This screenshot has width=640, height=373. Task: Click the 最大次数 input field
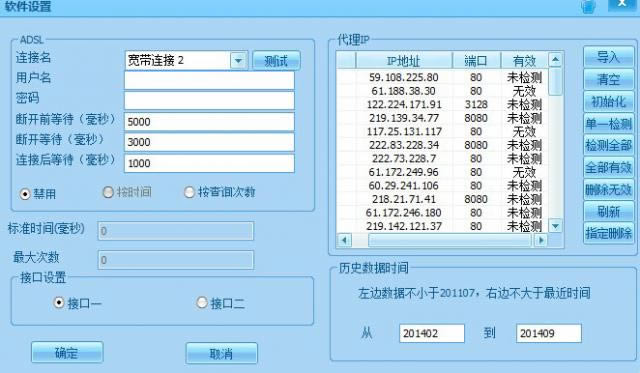(x=176, y=260)
